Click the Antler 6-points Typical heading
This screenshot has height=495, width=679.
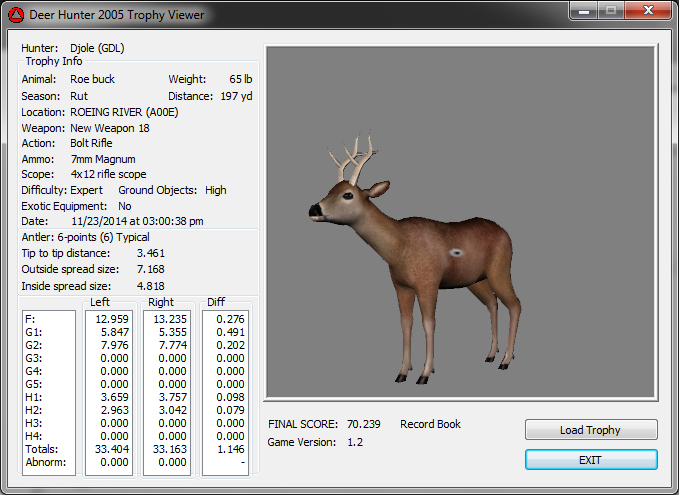85,237
